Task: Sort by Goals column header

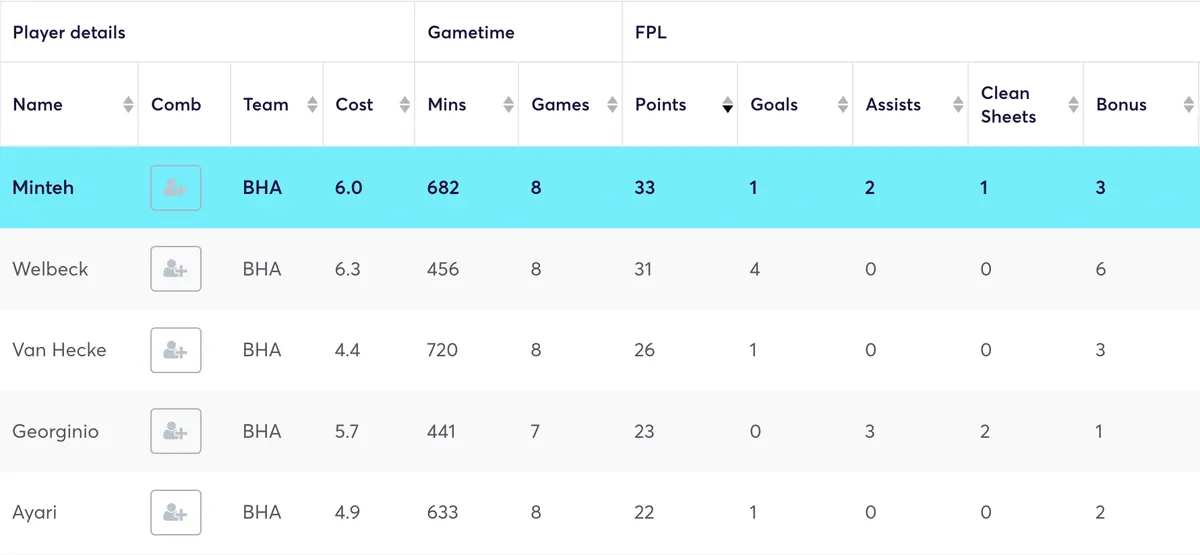Action: 774,105
